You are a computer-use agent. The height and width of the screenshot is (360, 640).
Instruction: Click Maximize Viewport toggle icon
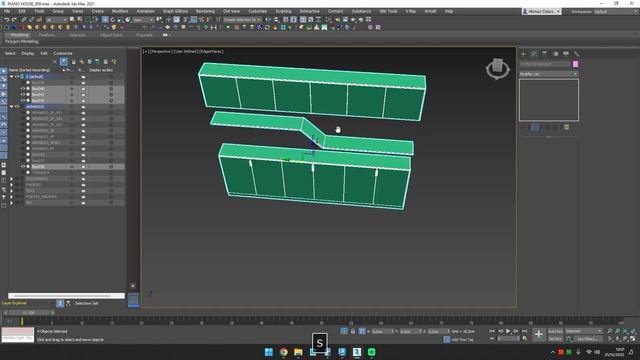pyautogui.click(x=633, y=338)
